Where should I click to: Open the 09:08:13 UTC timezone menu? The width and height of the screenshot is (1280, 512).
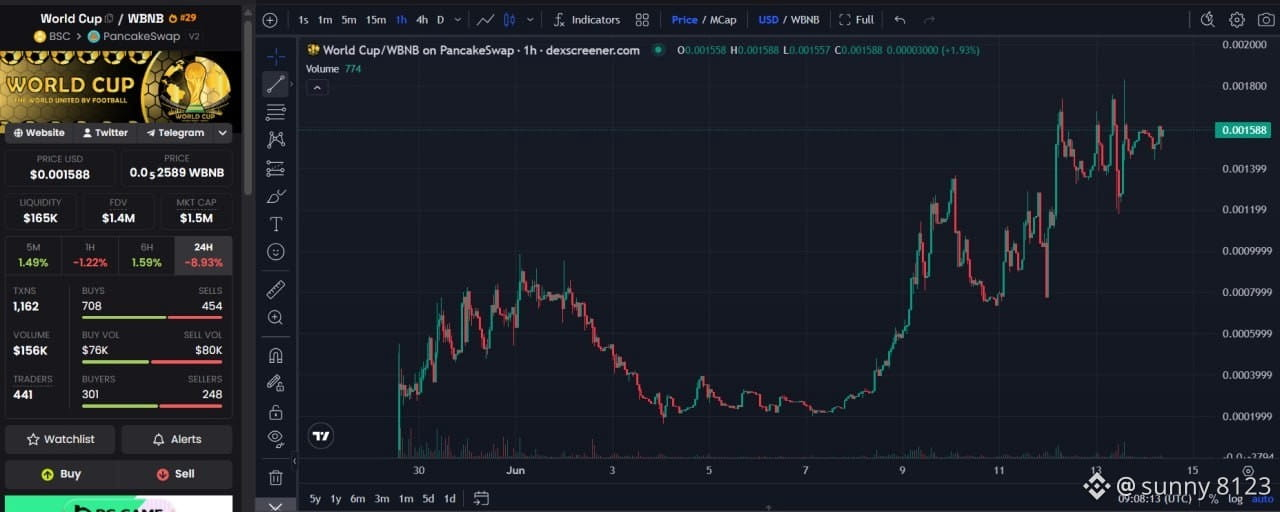1155,498
